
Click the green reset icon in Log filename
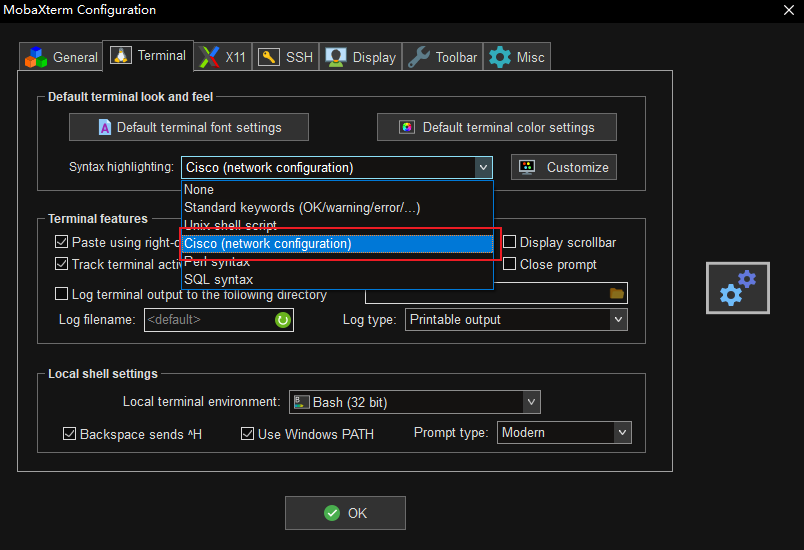(283, 320)
